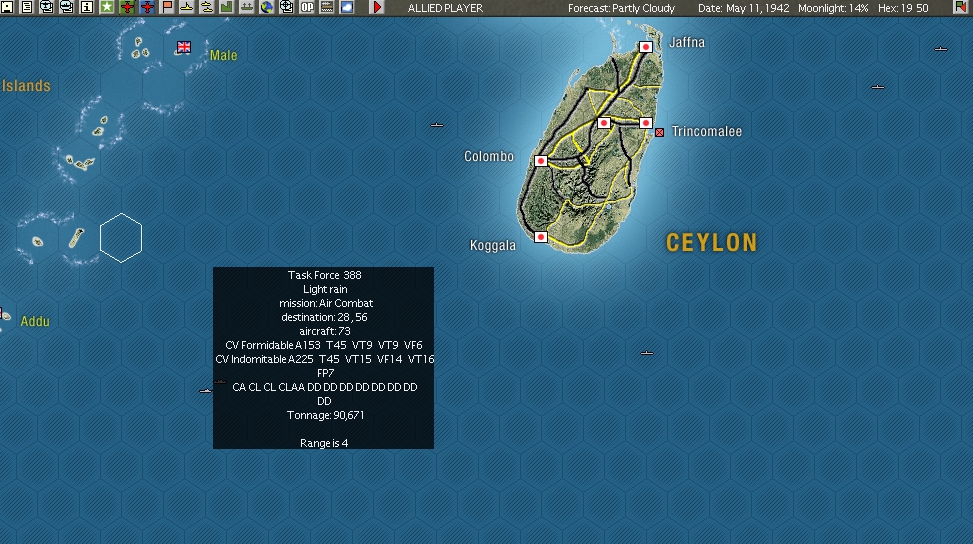
Task: Click 'Hex: 19 50' status text
Action: [x=903, y=8]
